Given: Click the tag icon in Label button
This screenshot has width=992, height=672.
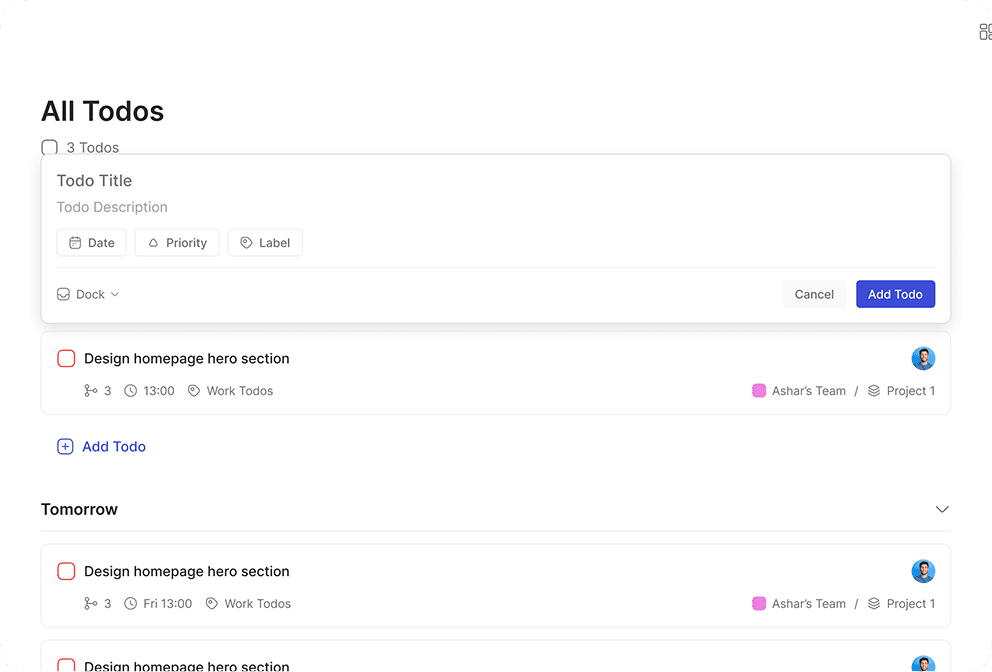Looking at the screenshot, I should point(246,243).
